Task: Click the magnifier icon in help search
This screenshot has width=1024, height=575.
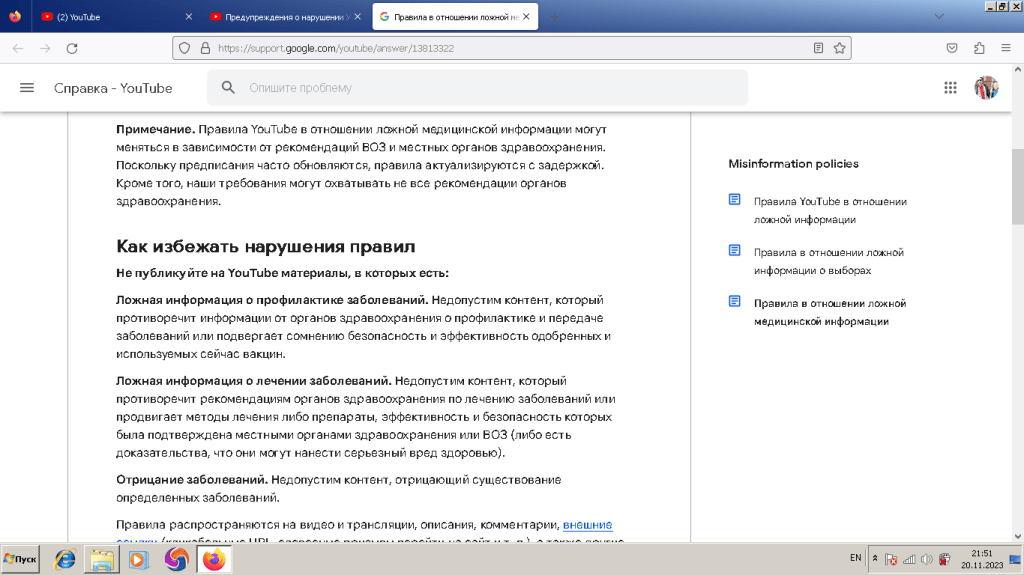Action: click(229, 88)
